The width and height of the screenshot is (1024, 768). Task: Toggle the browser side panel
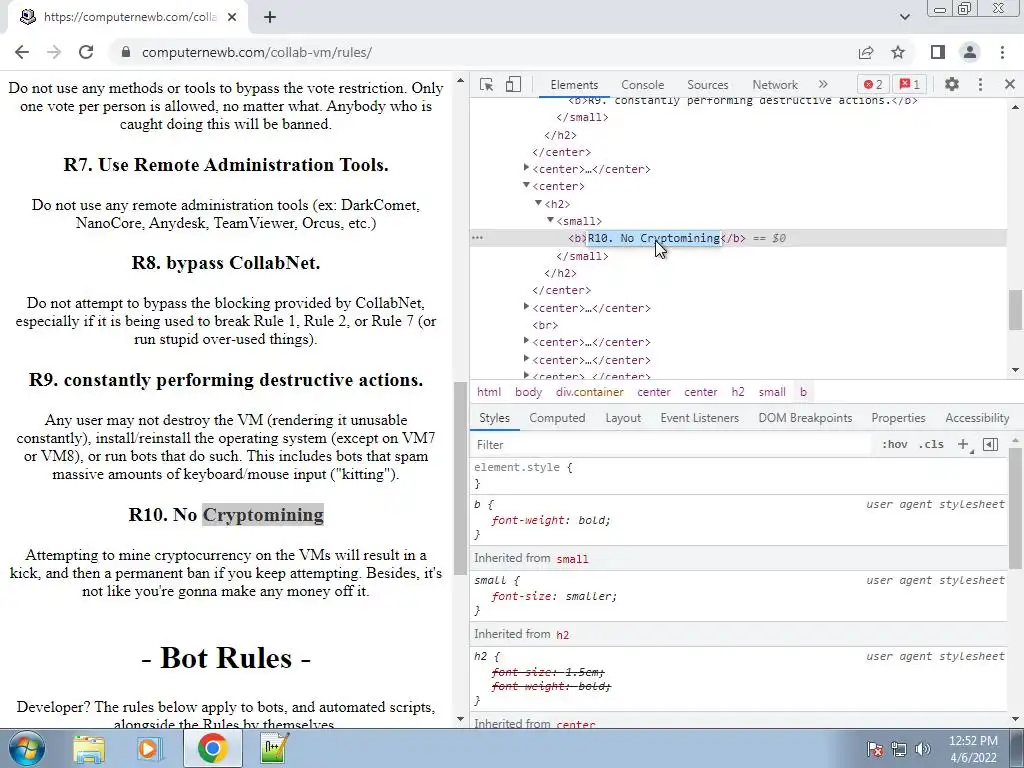938,52
